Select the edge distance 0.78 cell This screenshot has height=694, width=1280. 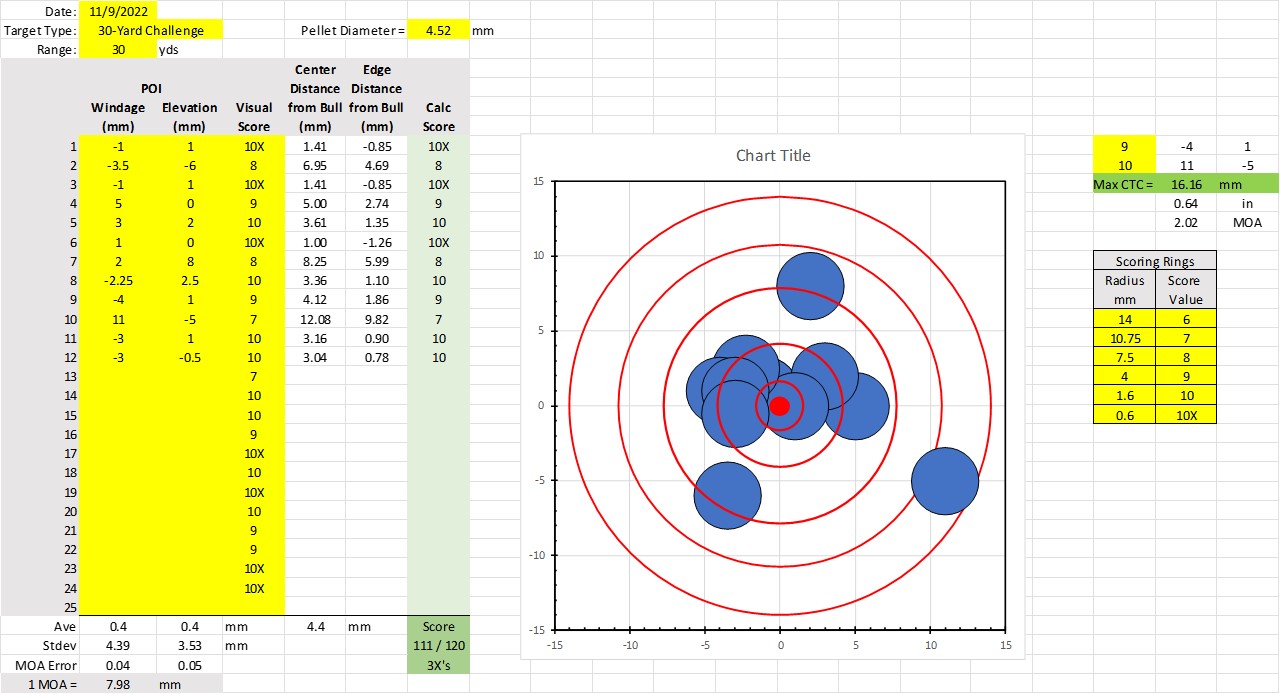[x=377, y=357]
